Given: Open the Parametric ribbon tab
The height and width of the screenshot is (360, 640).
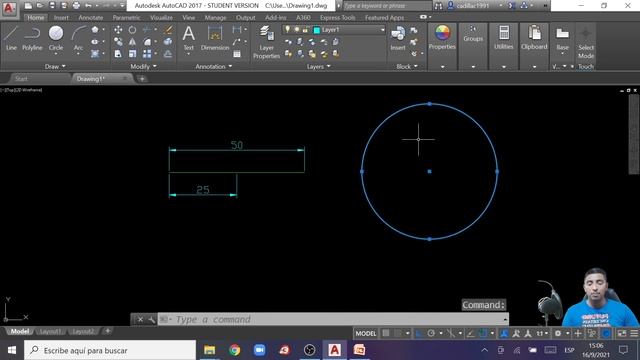Looking at the screenshot, I should 127,18.
